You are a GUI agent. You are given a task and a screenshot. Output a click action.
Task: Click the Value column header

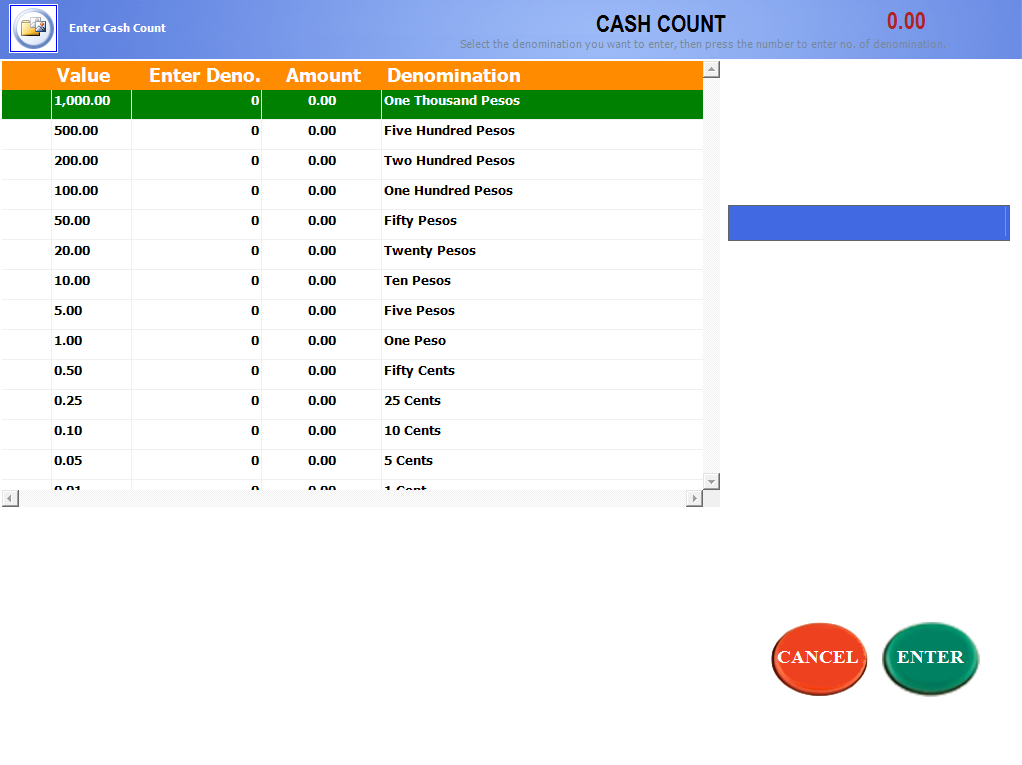pos(84,75)
